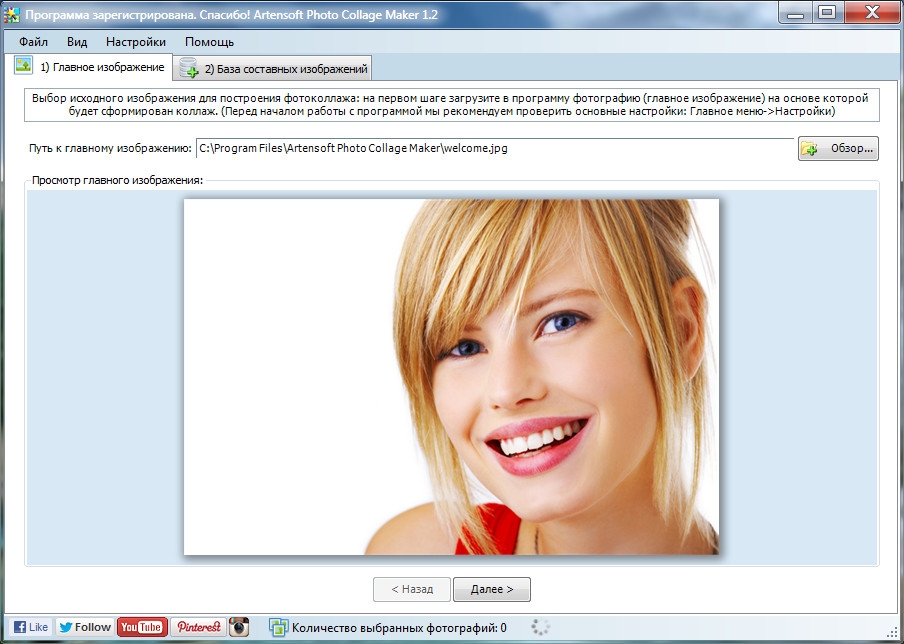Maximize the Photo Collage Maker window
This screenshot has width=904, height=644.
[827, 13]
